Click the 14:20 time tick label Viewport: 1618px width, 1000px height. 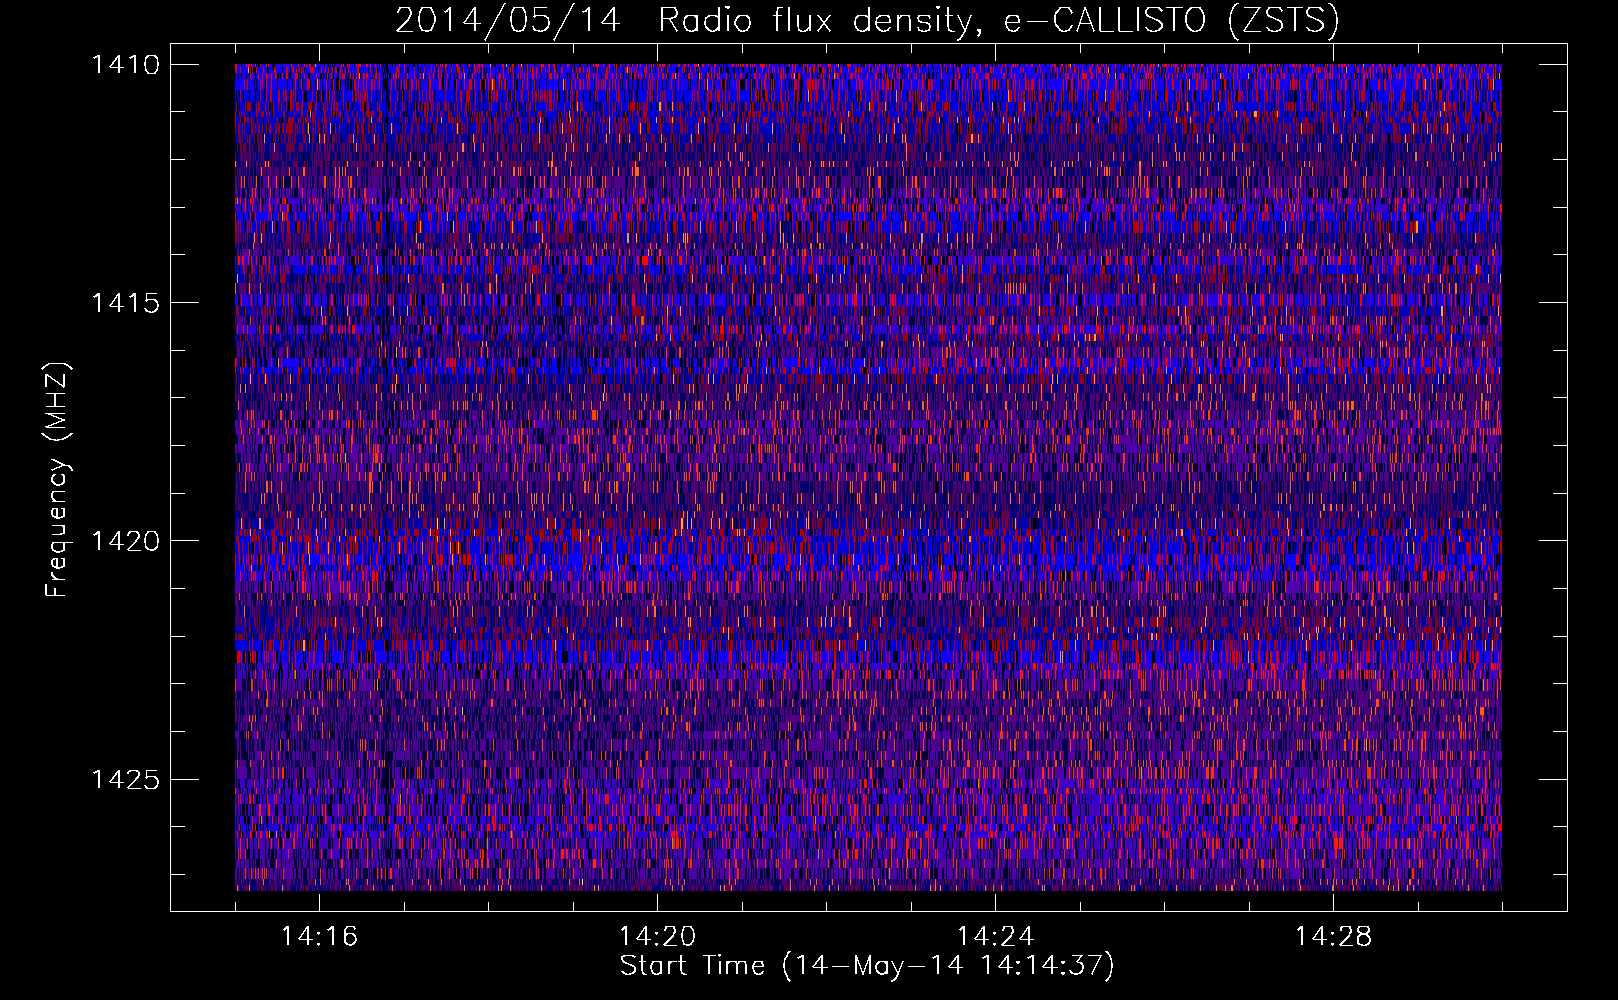(x=657, y=937)
